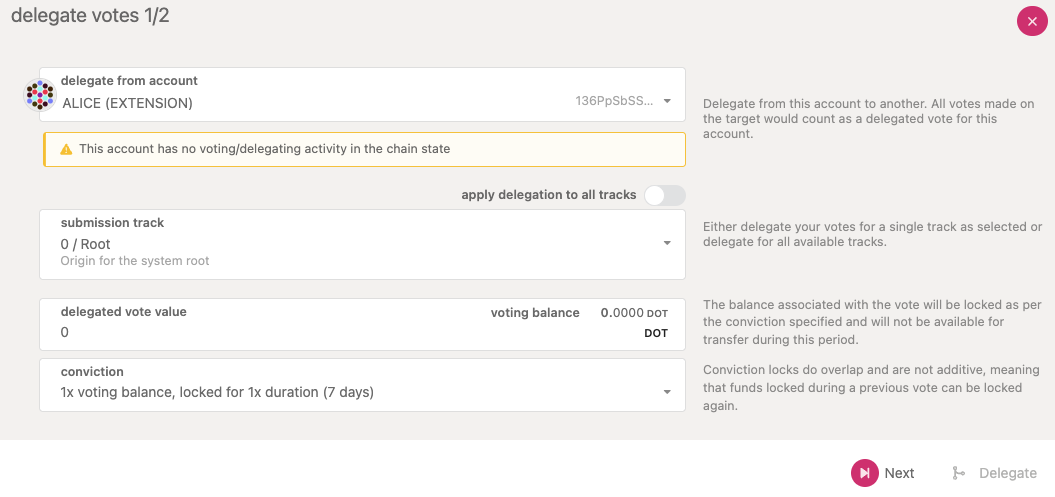1055x497 pixels.
Task: Expand the conviction dropdown arrow
Action: click(667, 392)
